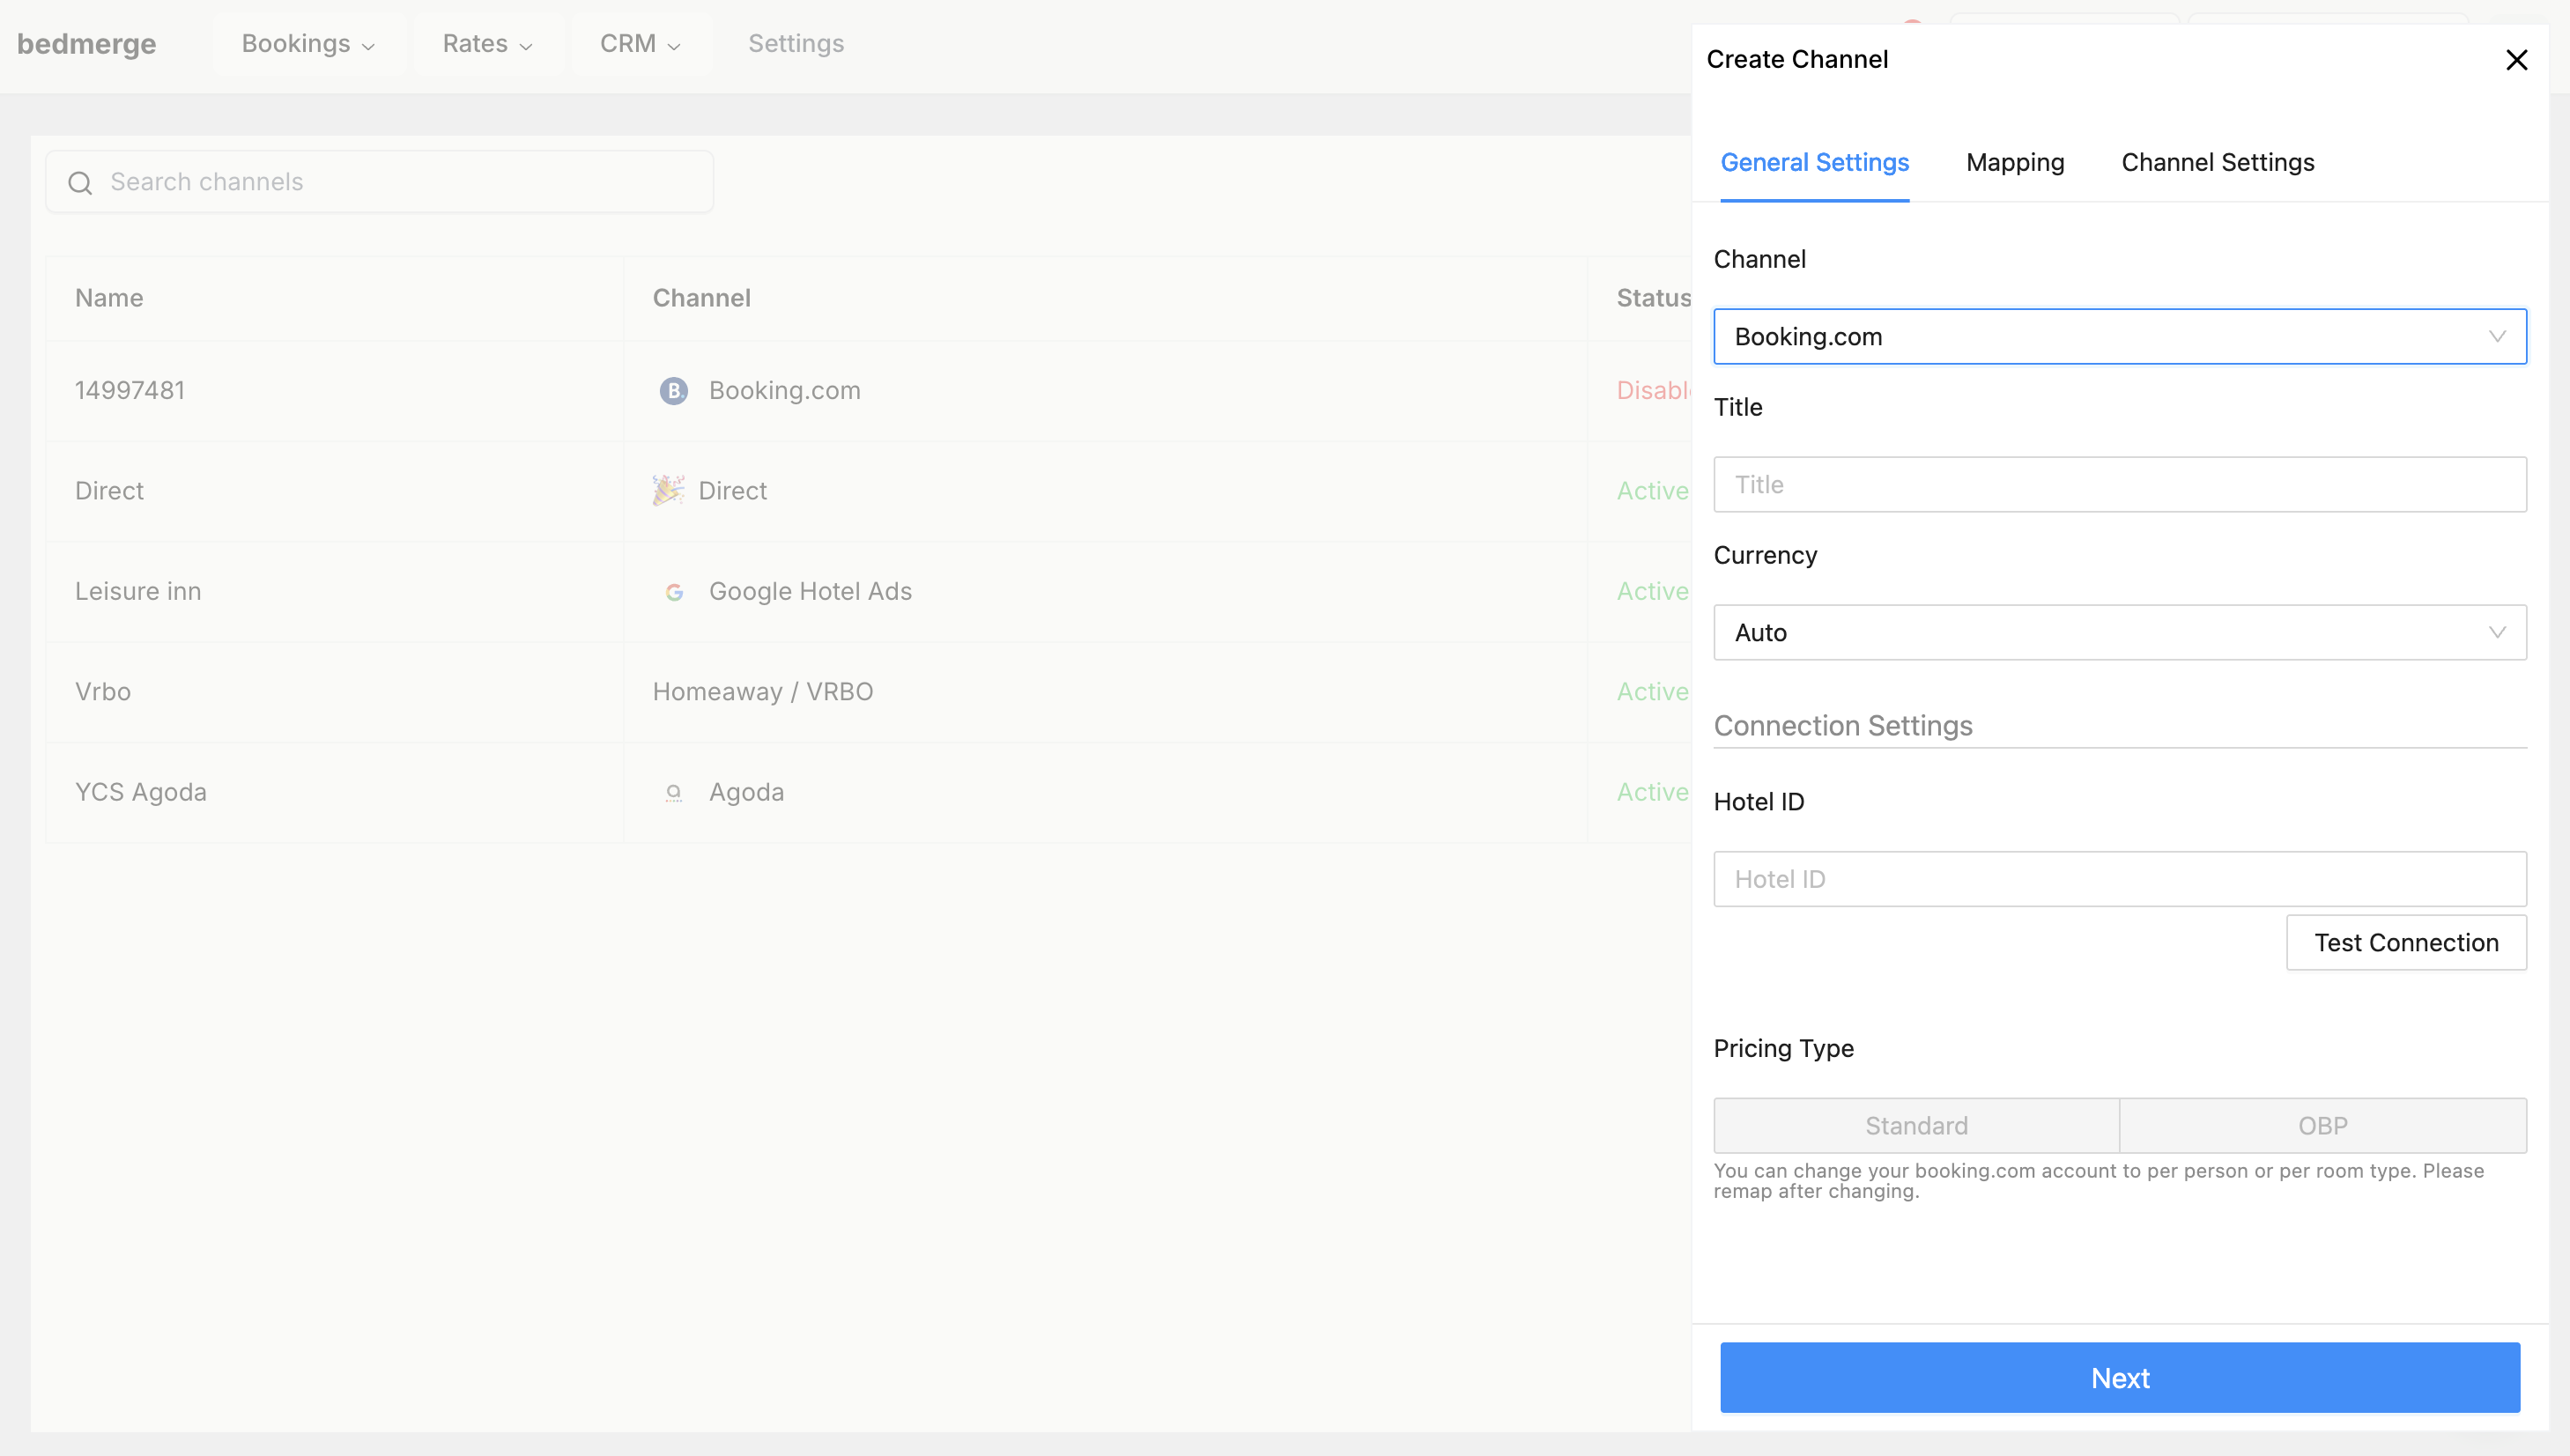Viewport: 2570px width, 1456px height.
Task: Open the Channel dropdown showing Booking.com
Action: click(2119, 336)
